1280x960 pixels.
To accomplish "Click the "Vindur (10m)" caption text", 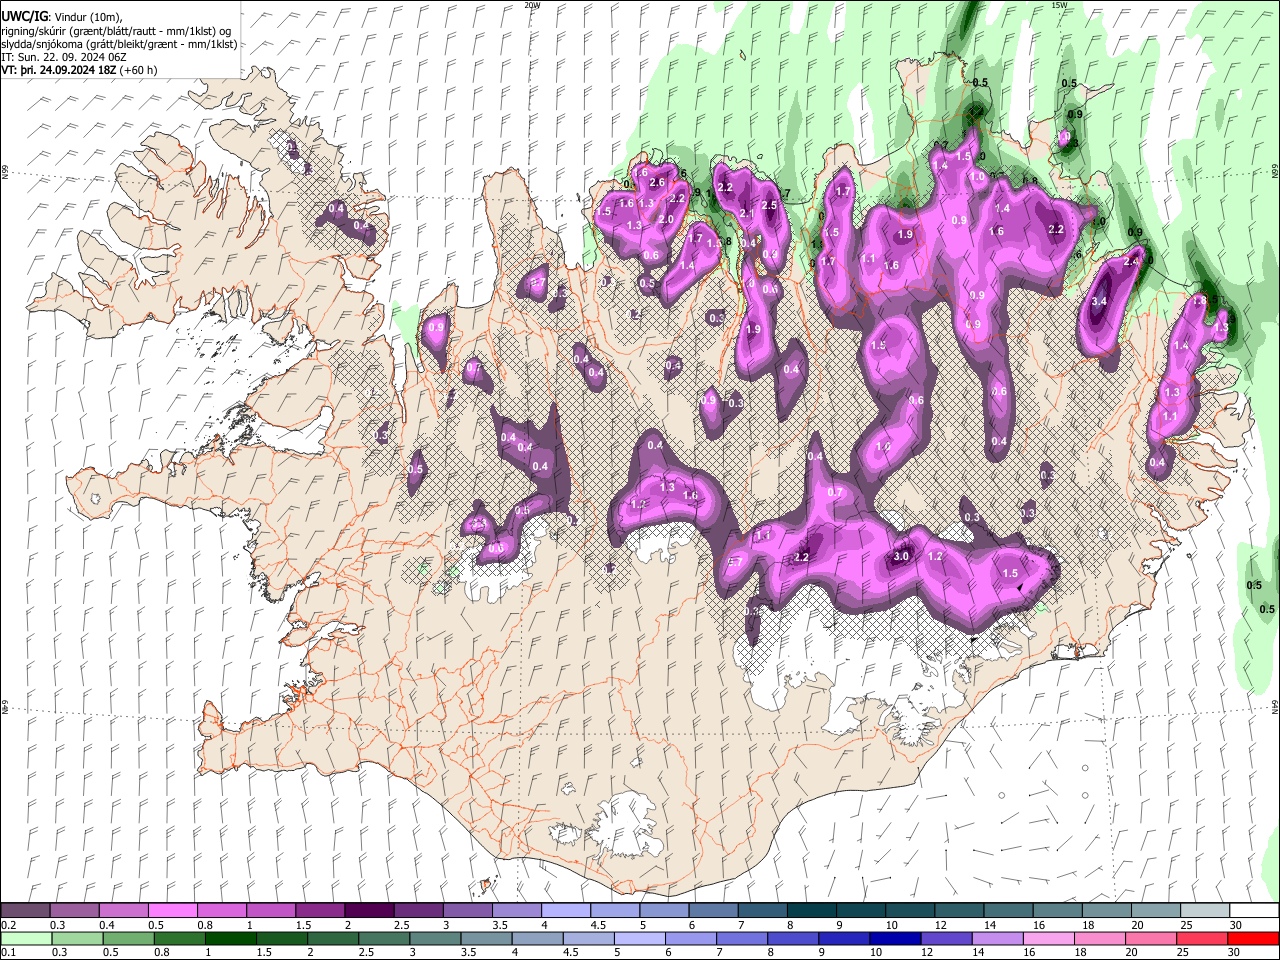I will coord(87,16).
